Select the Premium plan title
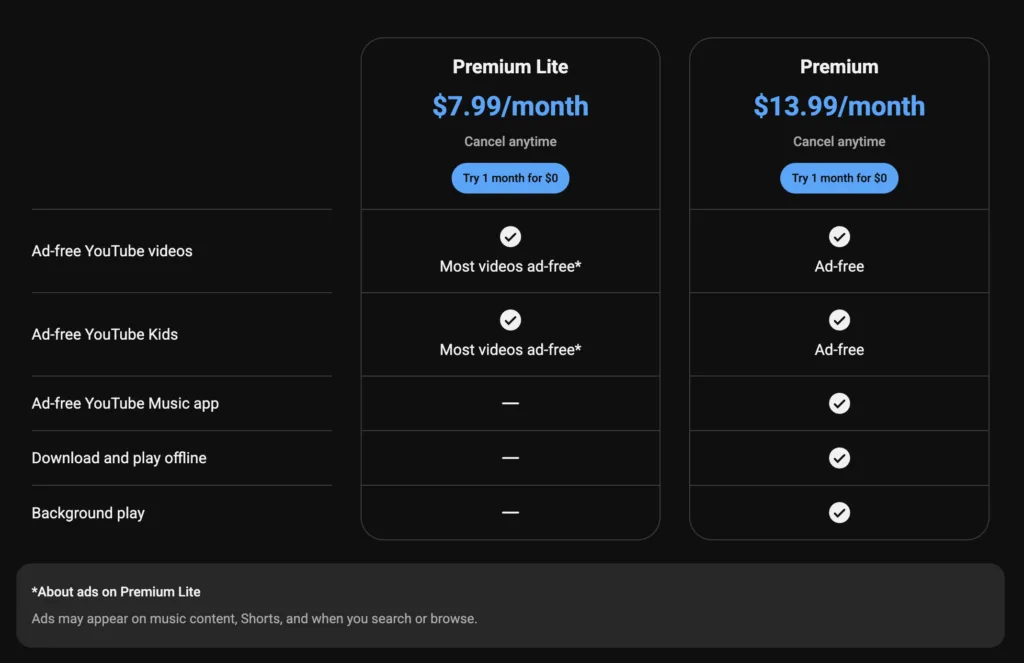This screenshot has height=663, width=1024. click(839, 67)
